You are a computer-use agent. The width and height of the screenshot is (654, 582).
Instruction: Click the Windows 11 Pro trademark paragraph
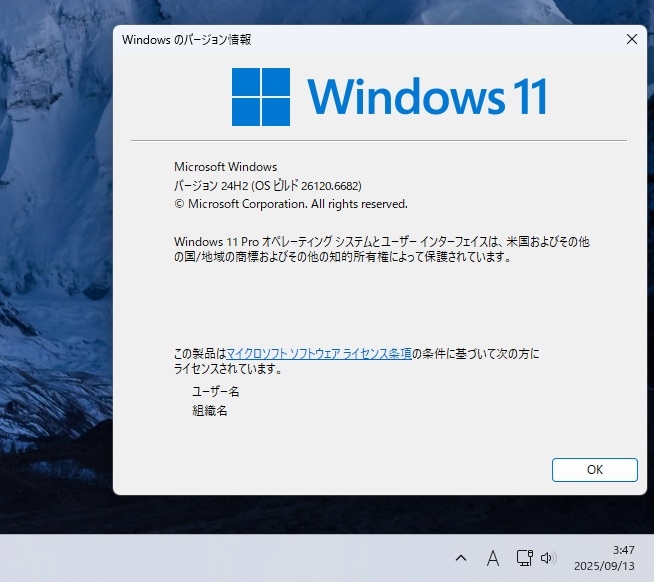click(x=382, y=249)
